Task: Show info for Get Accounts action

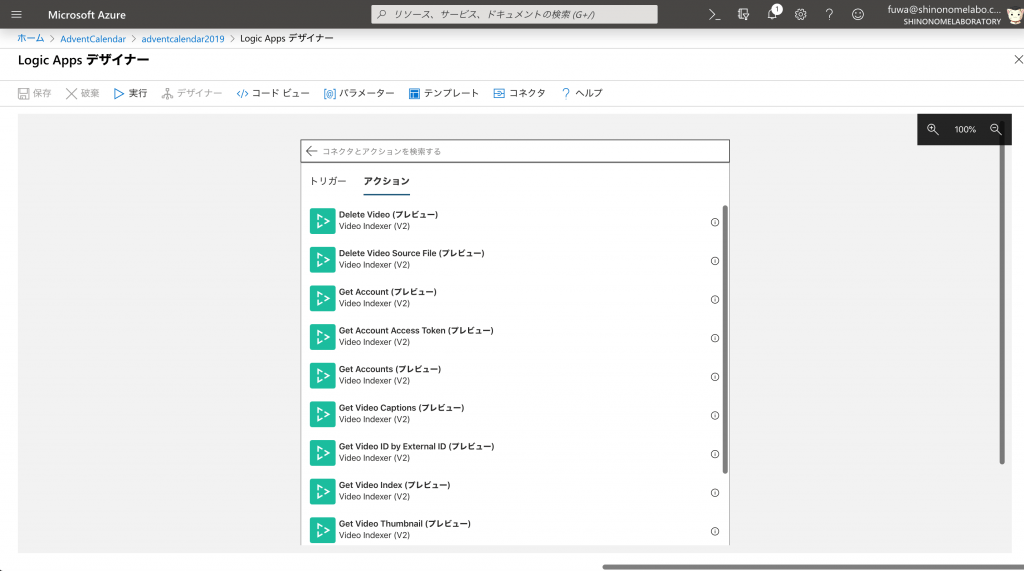Action: (714, 376)
